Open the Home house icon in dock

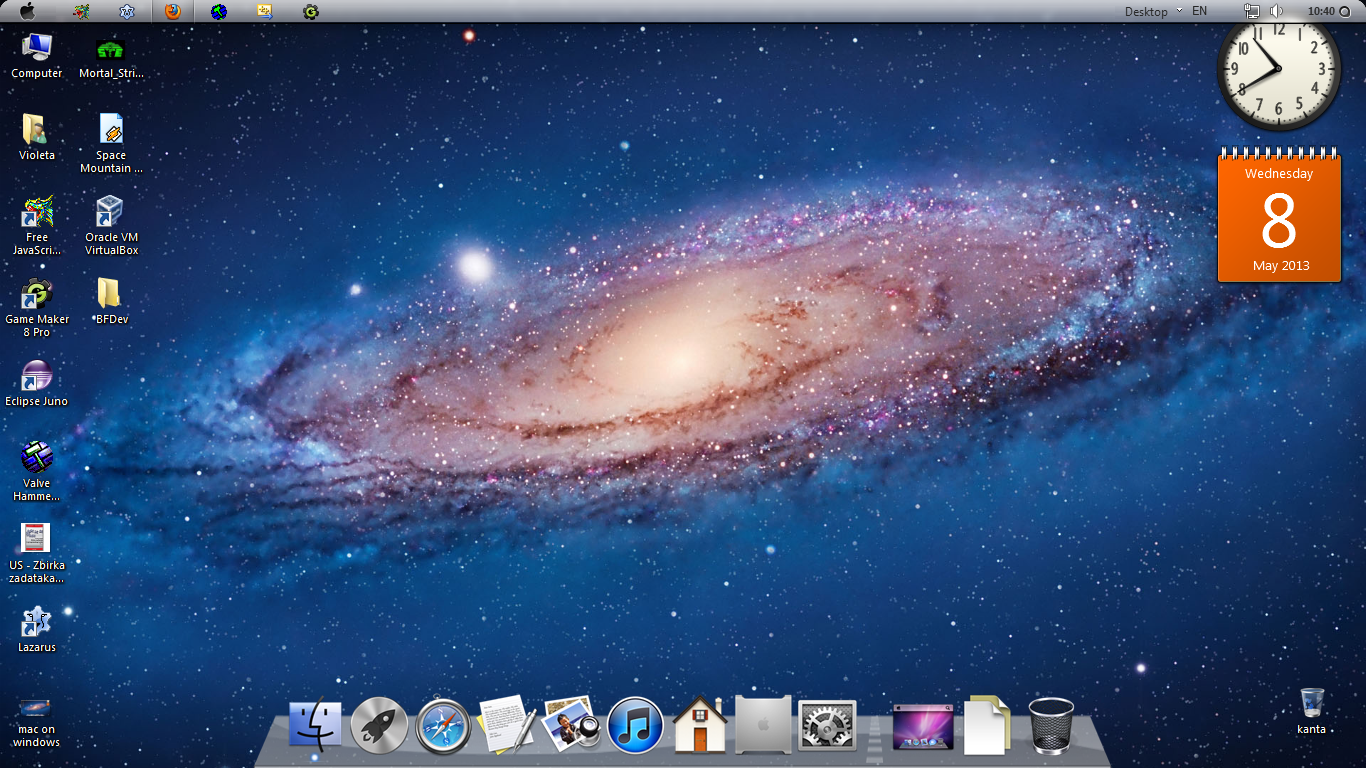point(699,725)
